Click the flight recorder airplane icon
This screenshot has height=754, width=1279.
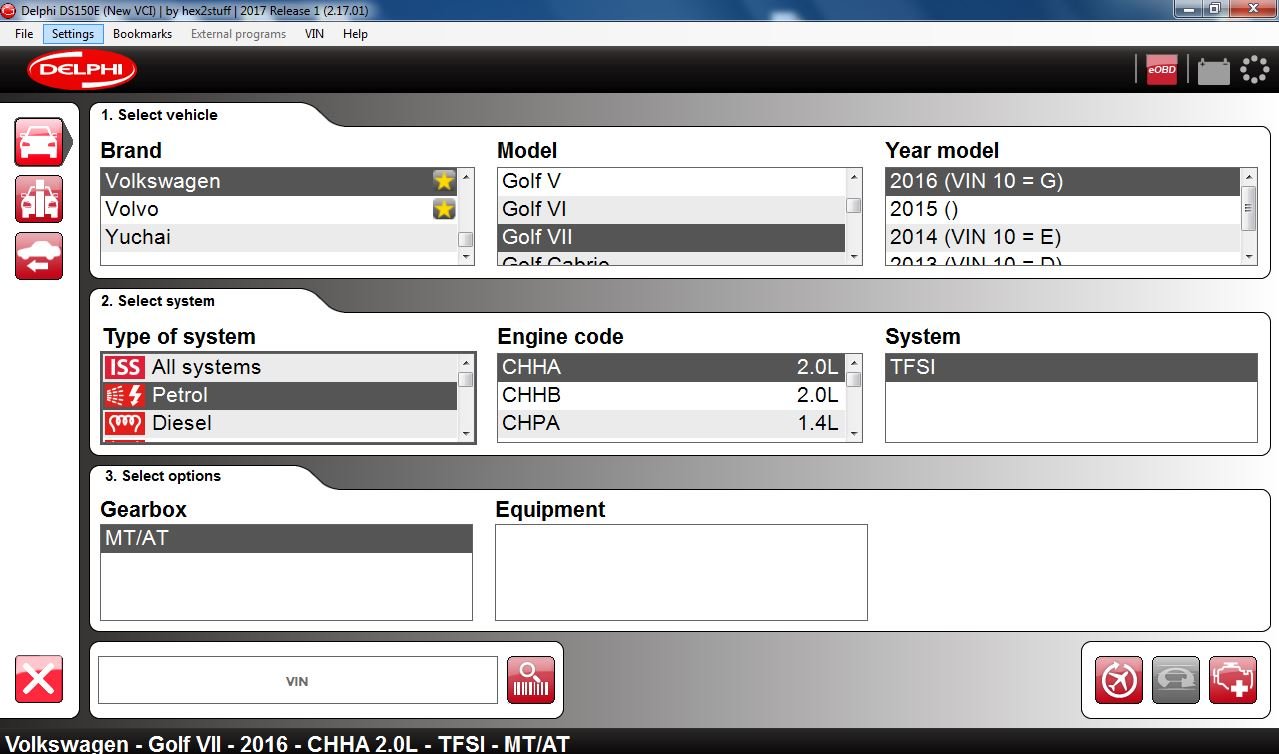tap(1119, 681)
